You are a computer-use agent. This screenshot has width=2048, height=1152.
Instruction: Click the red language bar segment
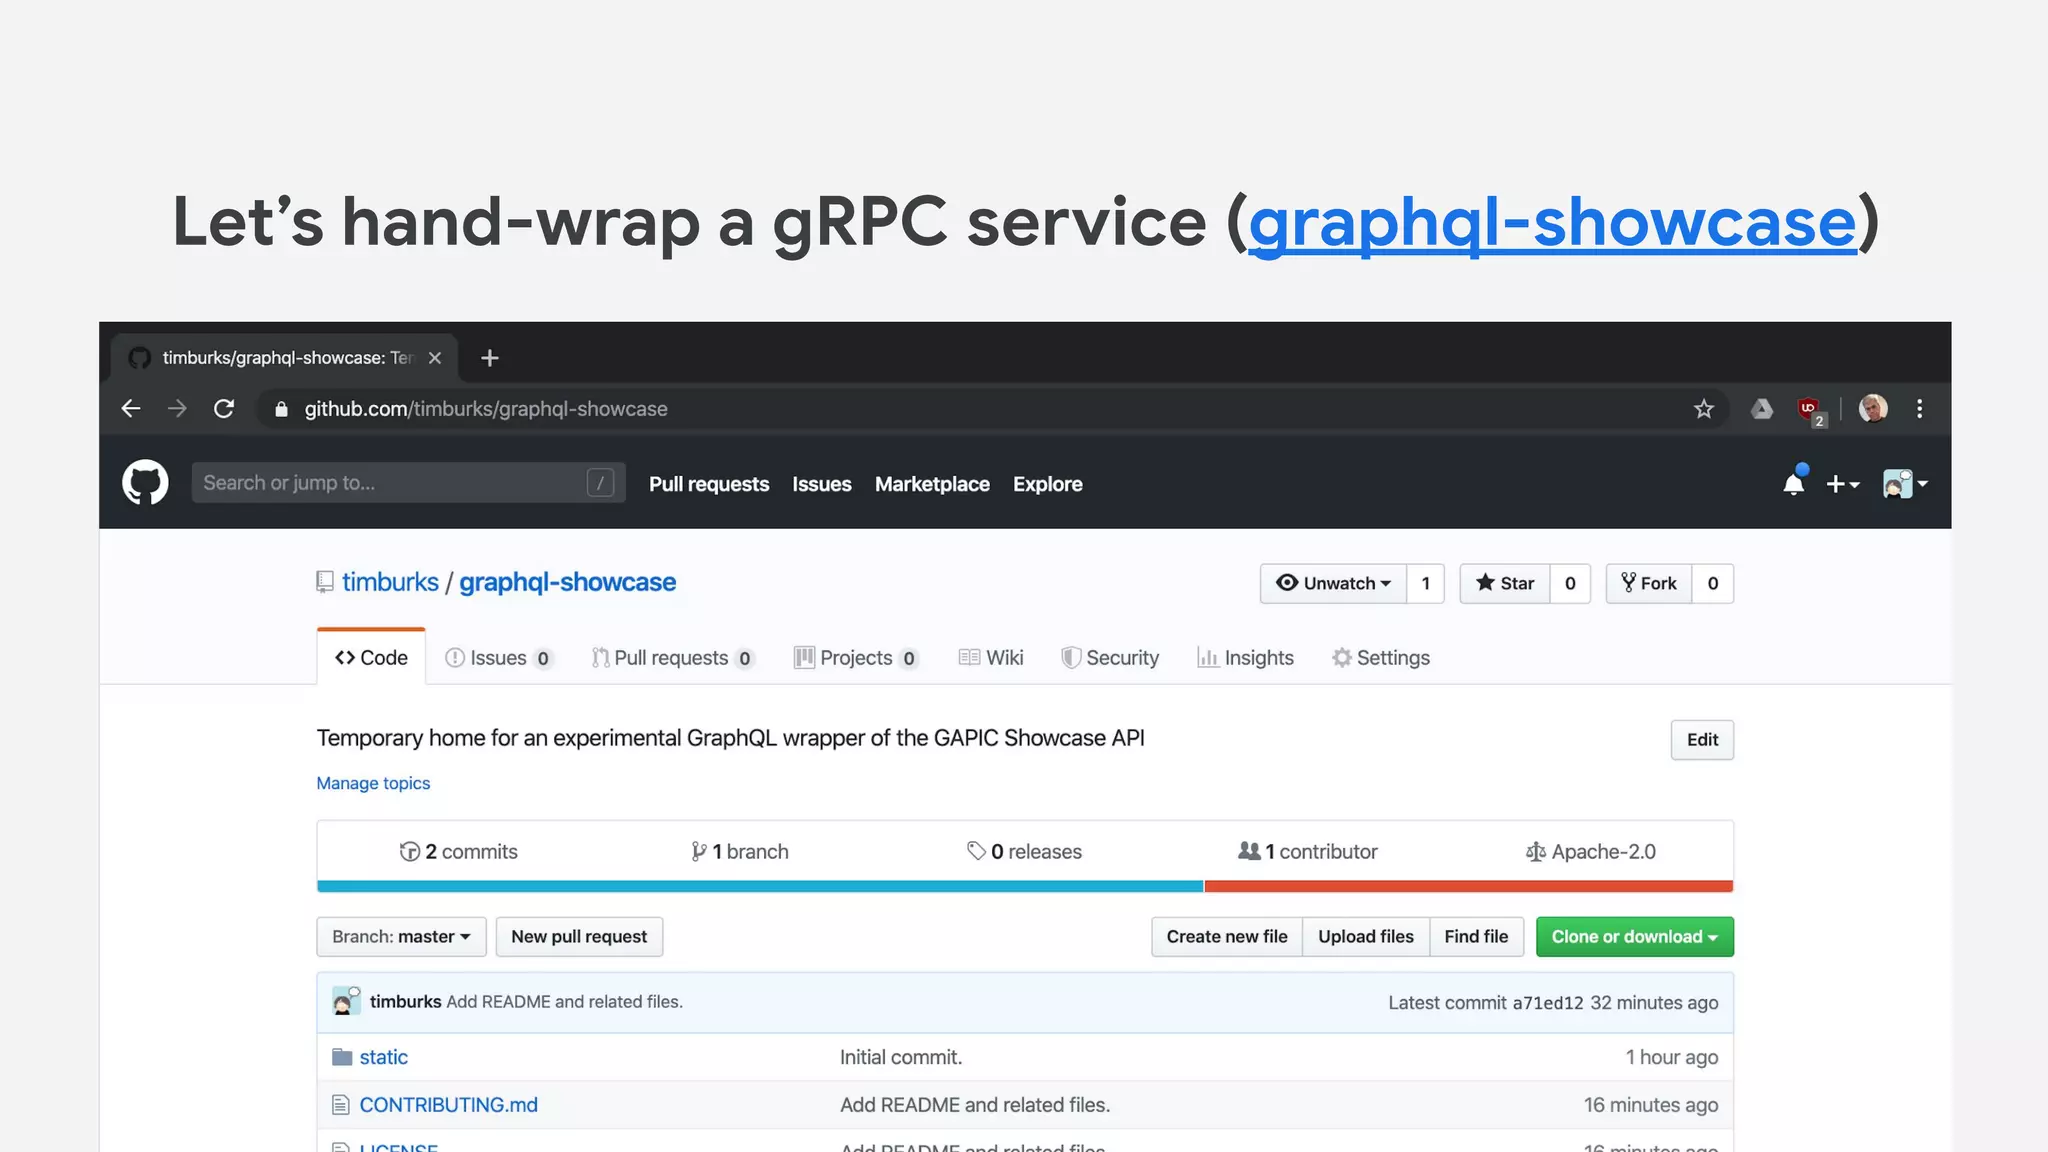pyautogui.click(x=1469, y=886)
